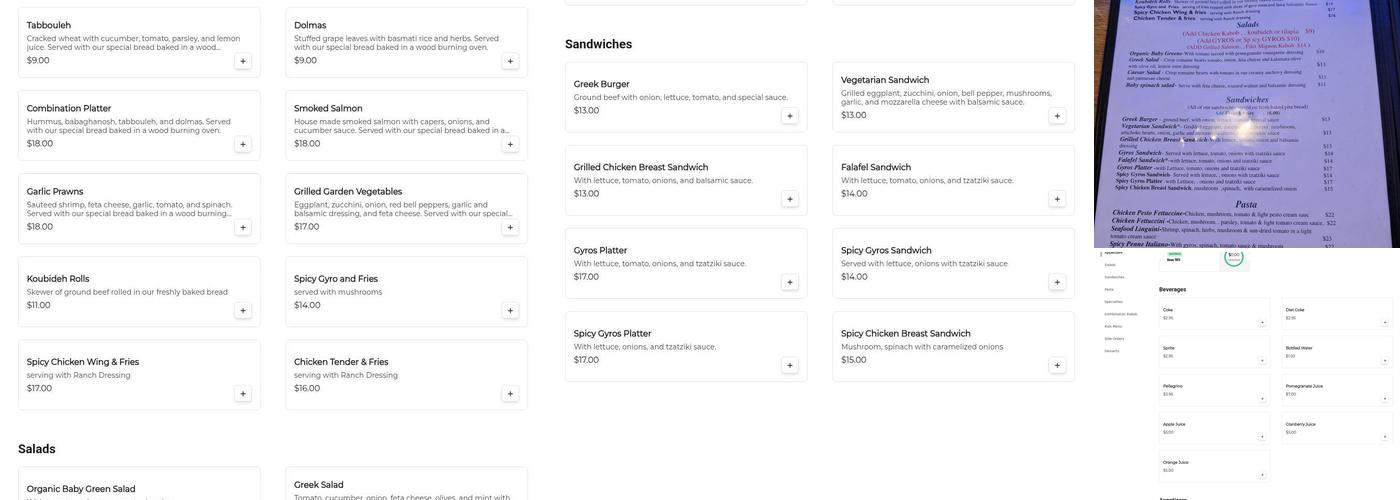Open the photographed paper menu image
The width and height of the screenshot is (1400, 500).
1246,124
